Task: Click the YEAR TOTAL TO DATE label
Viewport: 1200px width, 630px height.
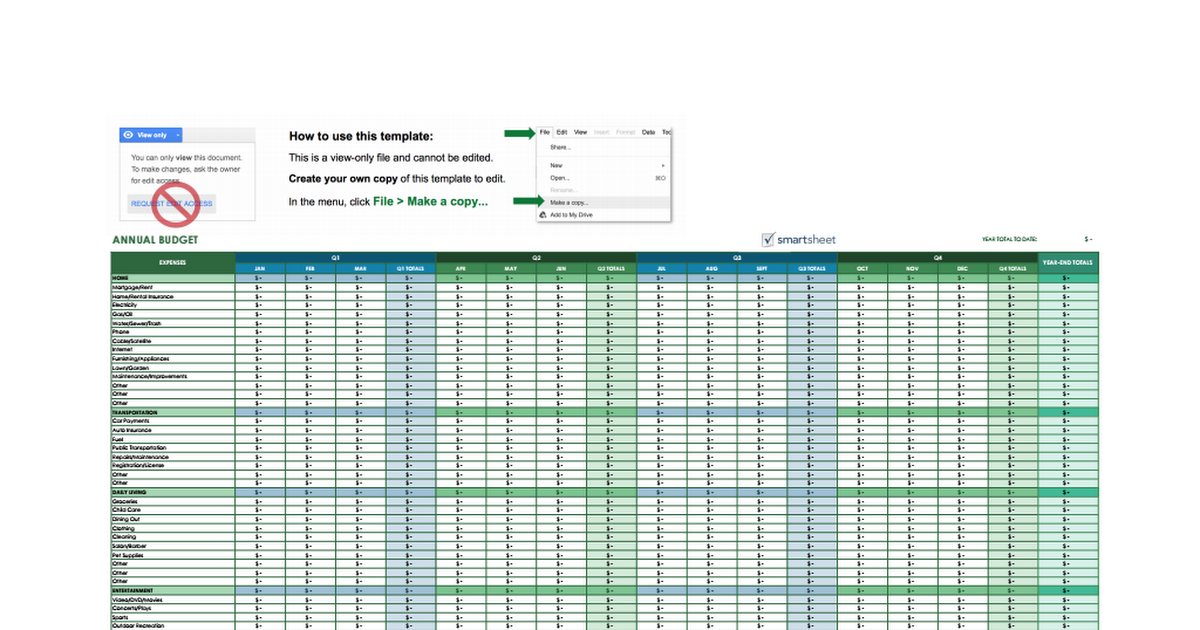Action: coord(1010,240)
